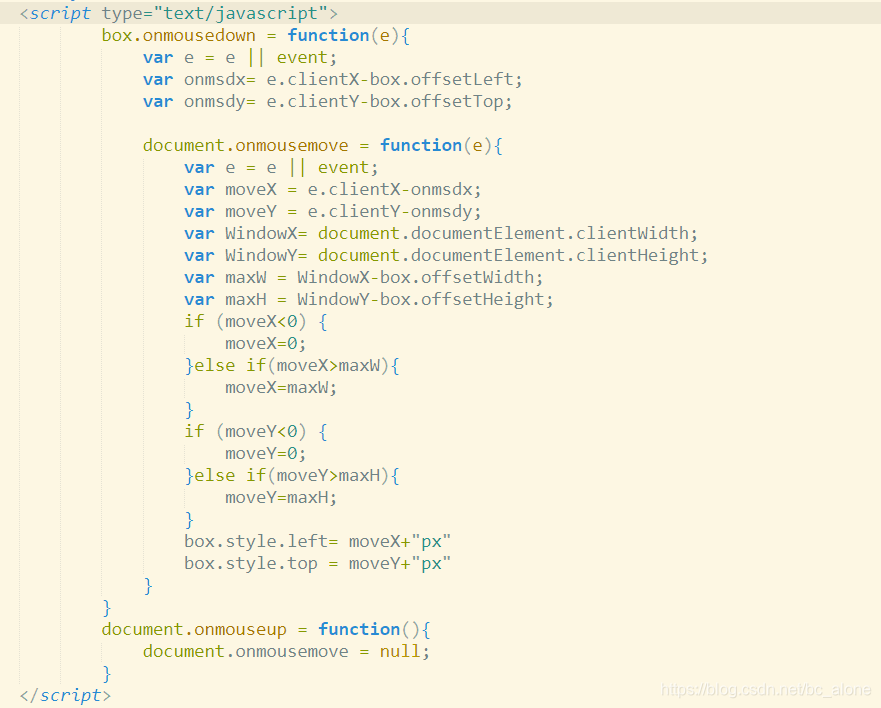Place cursor on the 'var WindowY=' clientHeight line

(x=446, y=255)
